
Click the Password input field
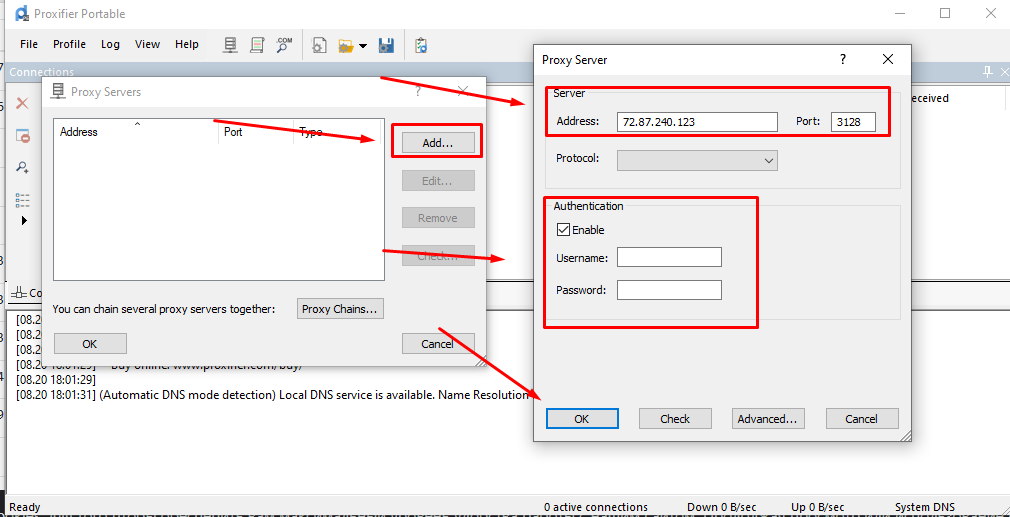tap(669, 290)
